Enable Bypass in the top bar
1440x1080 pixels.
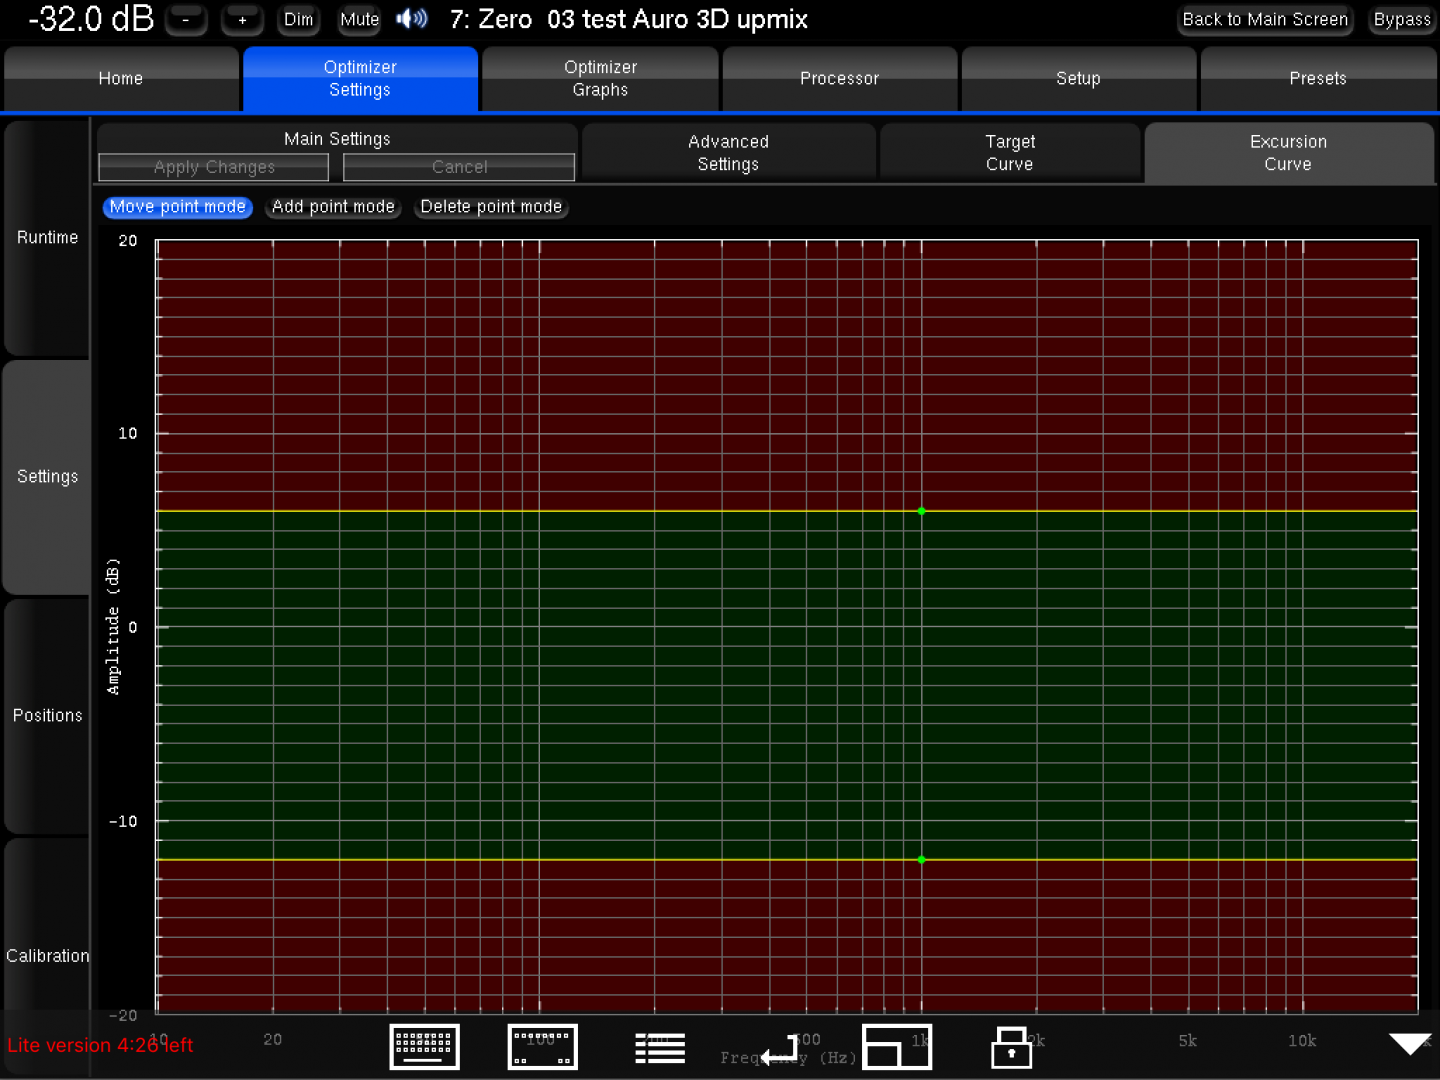(1401, 19)
